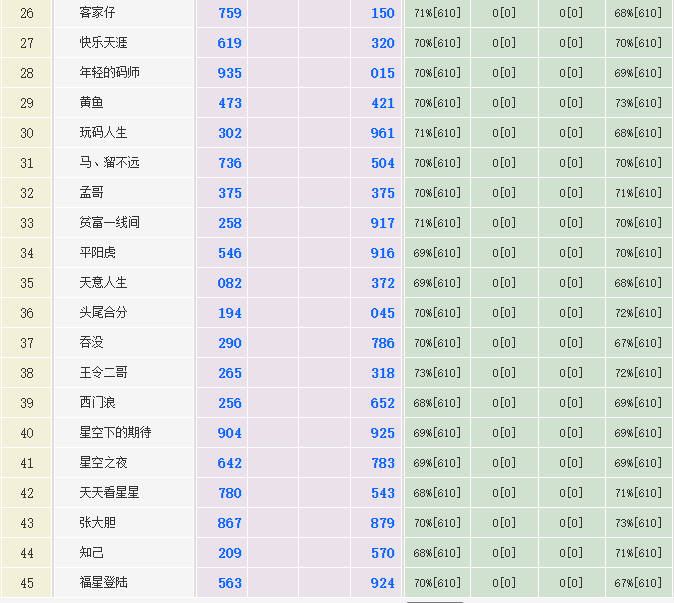Open the 平阳虎 entry in row 34
This screenshot has width=674, height=603.
97,253
